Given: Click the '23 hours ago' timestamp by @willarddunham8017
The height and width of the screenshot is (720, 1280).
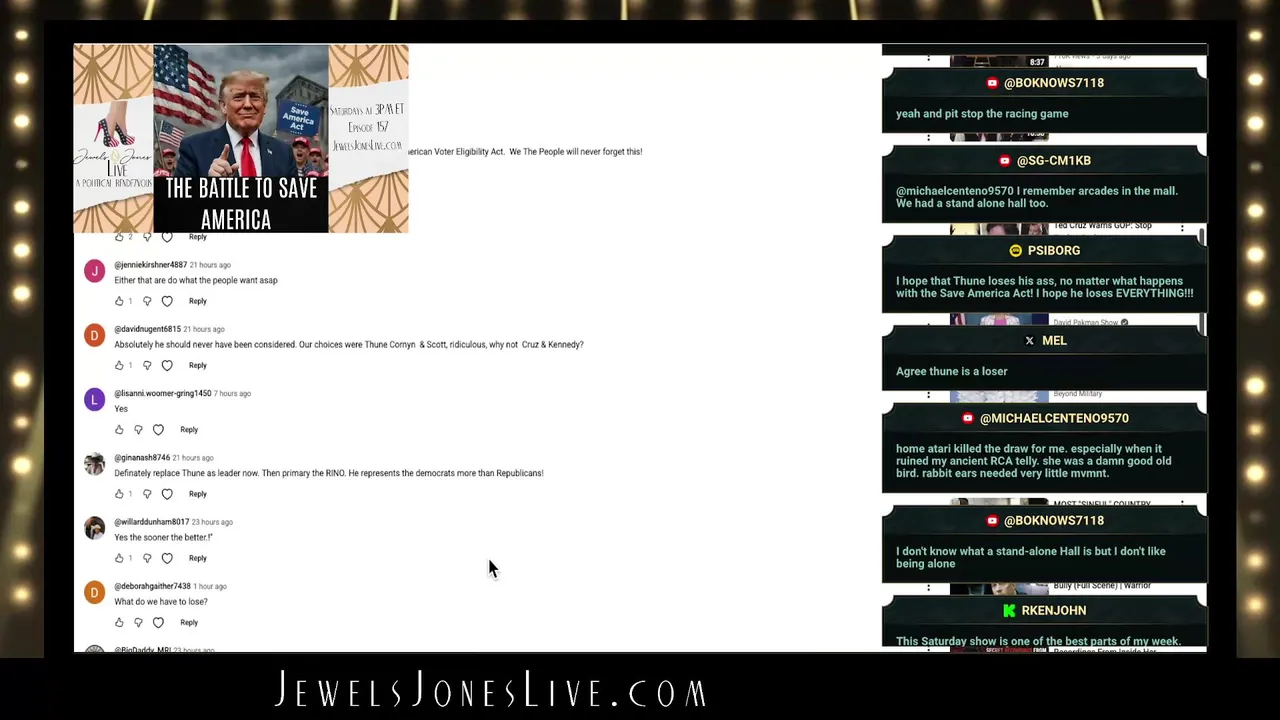Looking at the screenshot, I should click(x=212, y=522).
